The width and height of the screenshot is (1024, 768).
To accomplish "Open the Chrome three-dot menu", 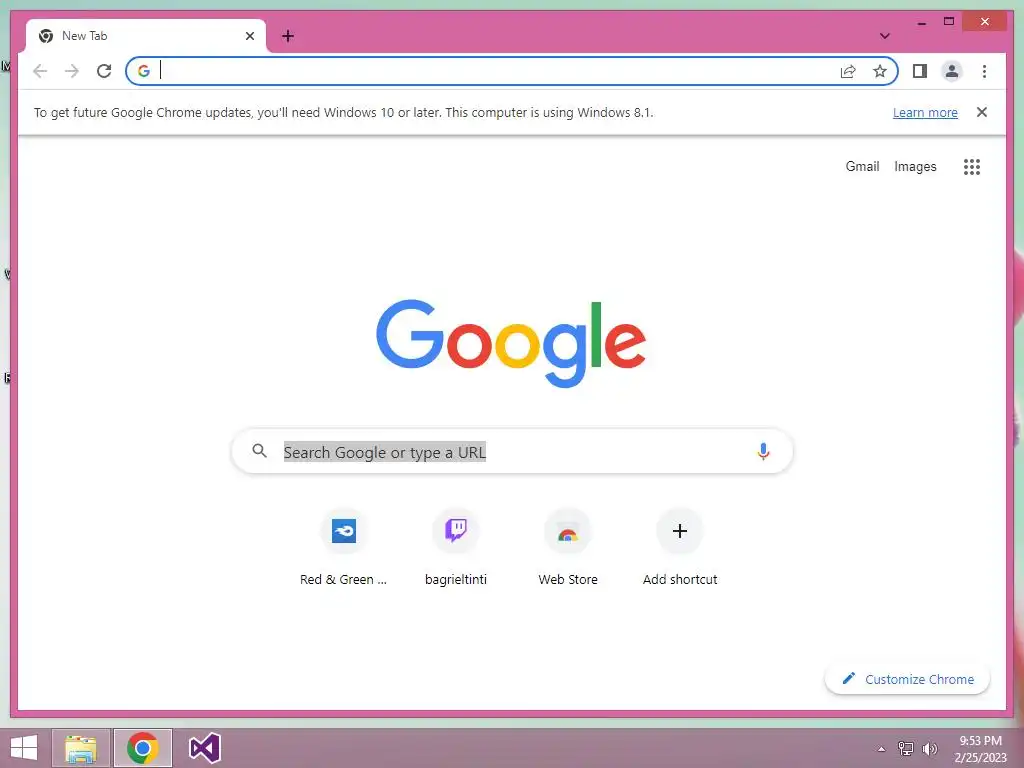I will point(984,71).
